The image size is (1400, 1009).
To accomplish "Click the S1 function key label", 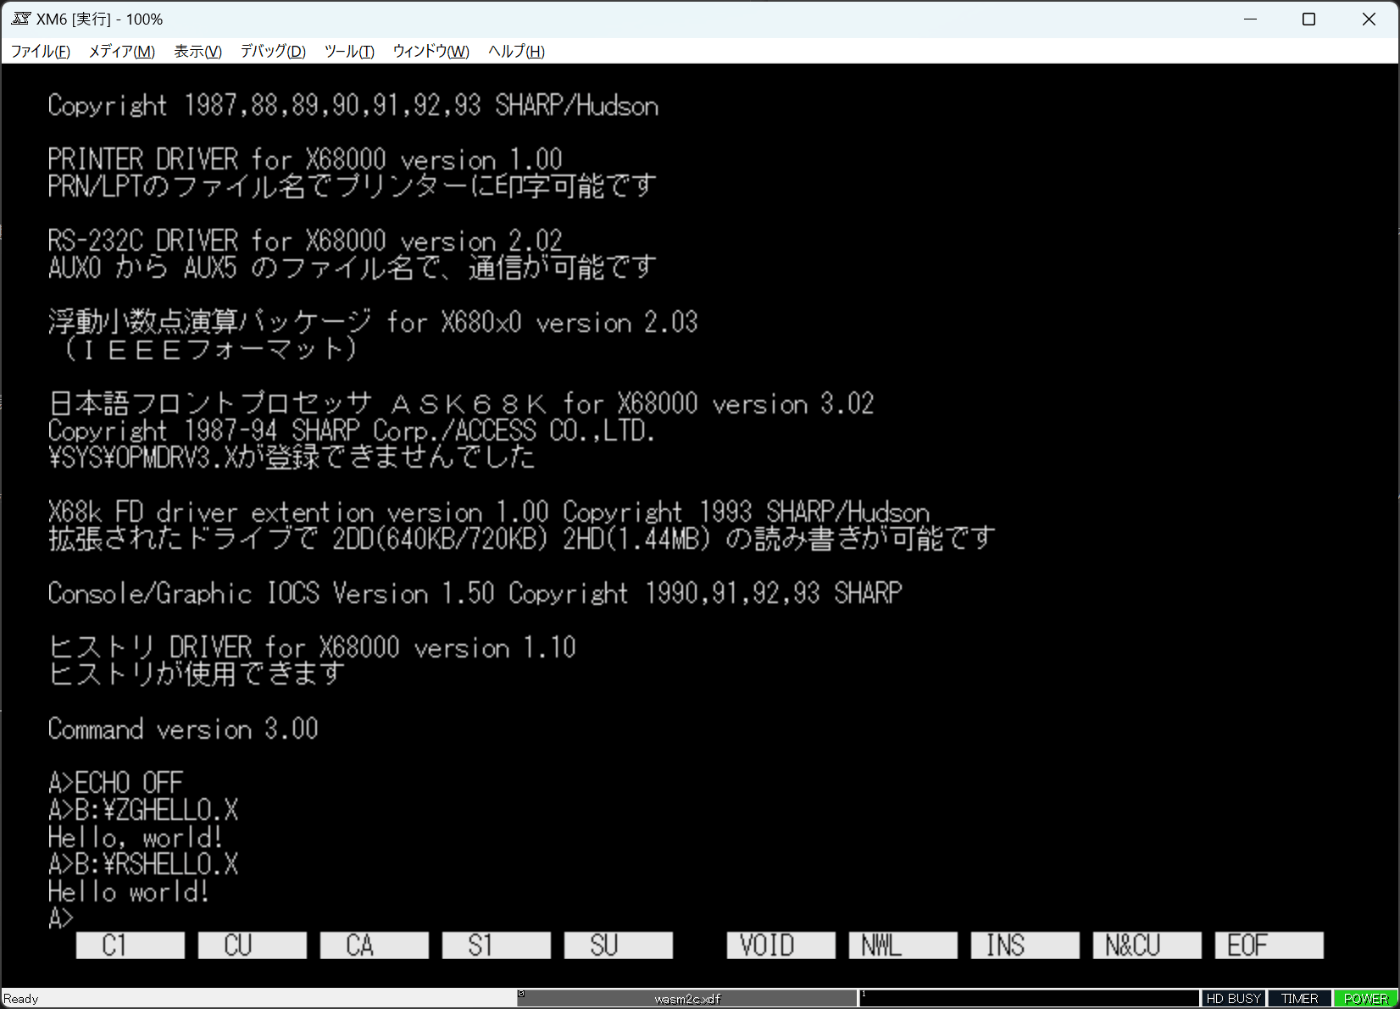I will 496,945.
